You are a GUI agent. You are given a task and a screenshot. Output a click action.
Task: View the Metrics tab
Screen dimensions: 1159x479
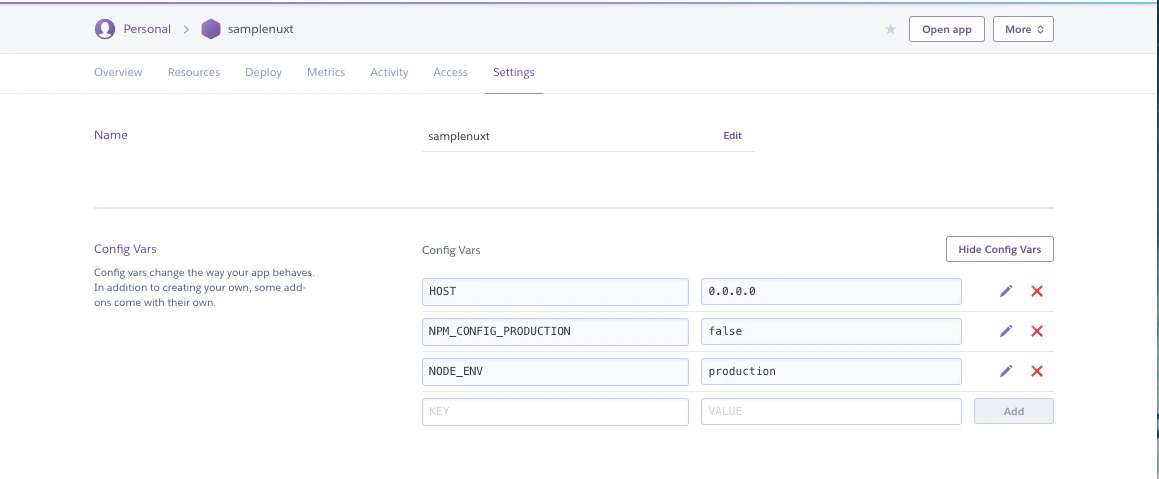[x=326, y=72]
